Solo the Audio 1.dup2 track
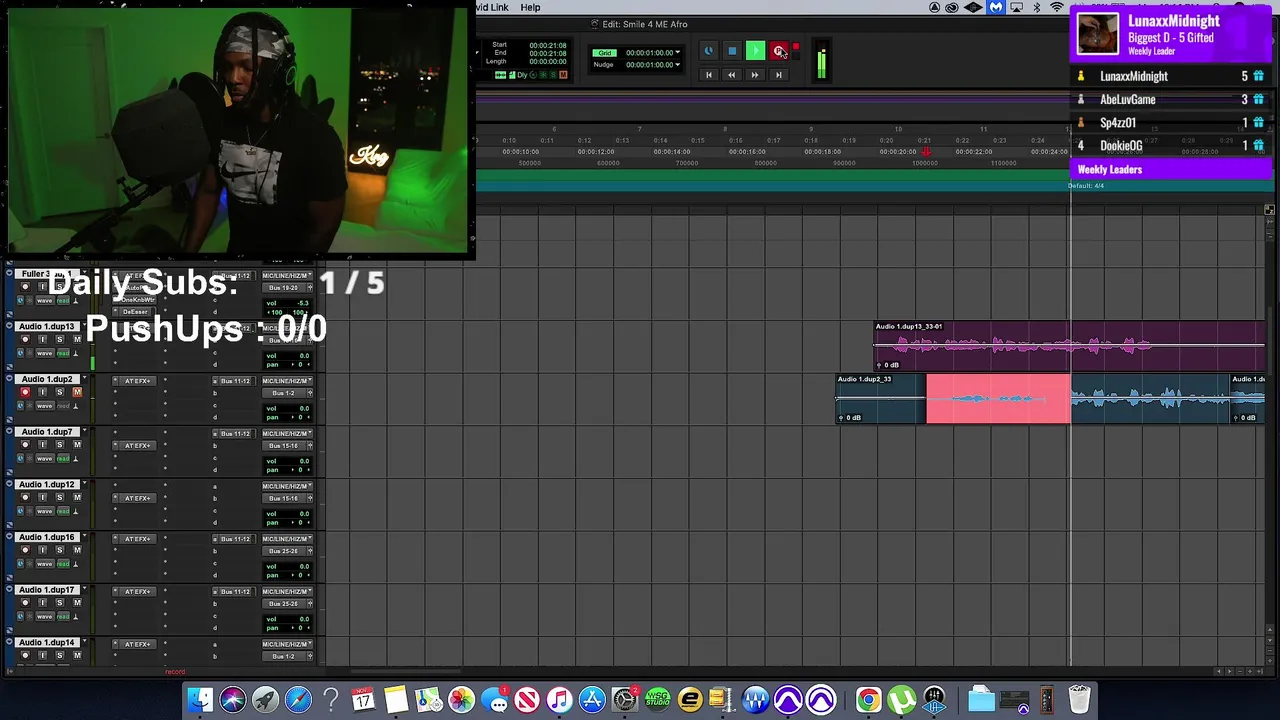1280x720 pixels. (59, 392)
